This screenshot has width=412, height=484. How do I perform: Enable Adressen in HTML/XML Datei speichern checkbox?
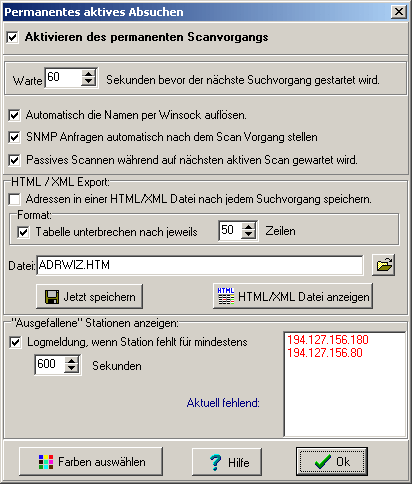14,199
